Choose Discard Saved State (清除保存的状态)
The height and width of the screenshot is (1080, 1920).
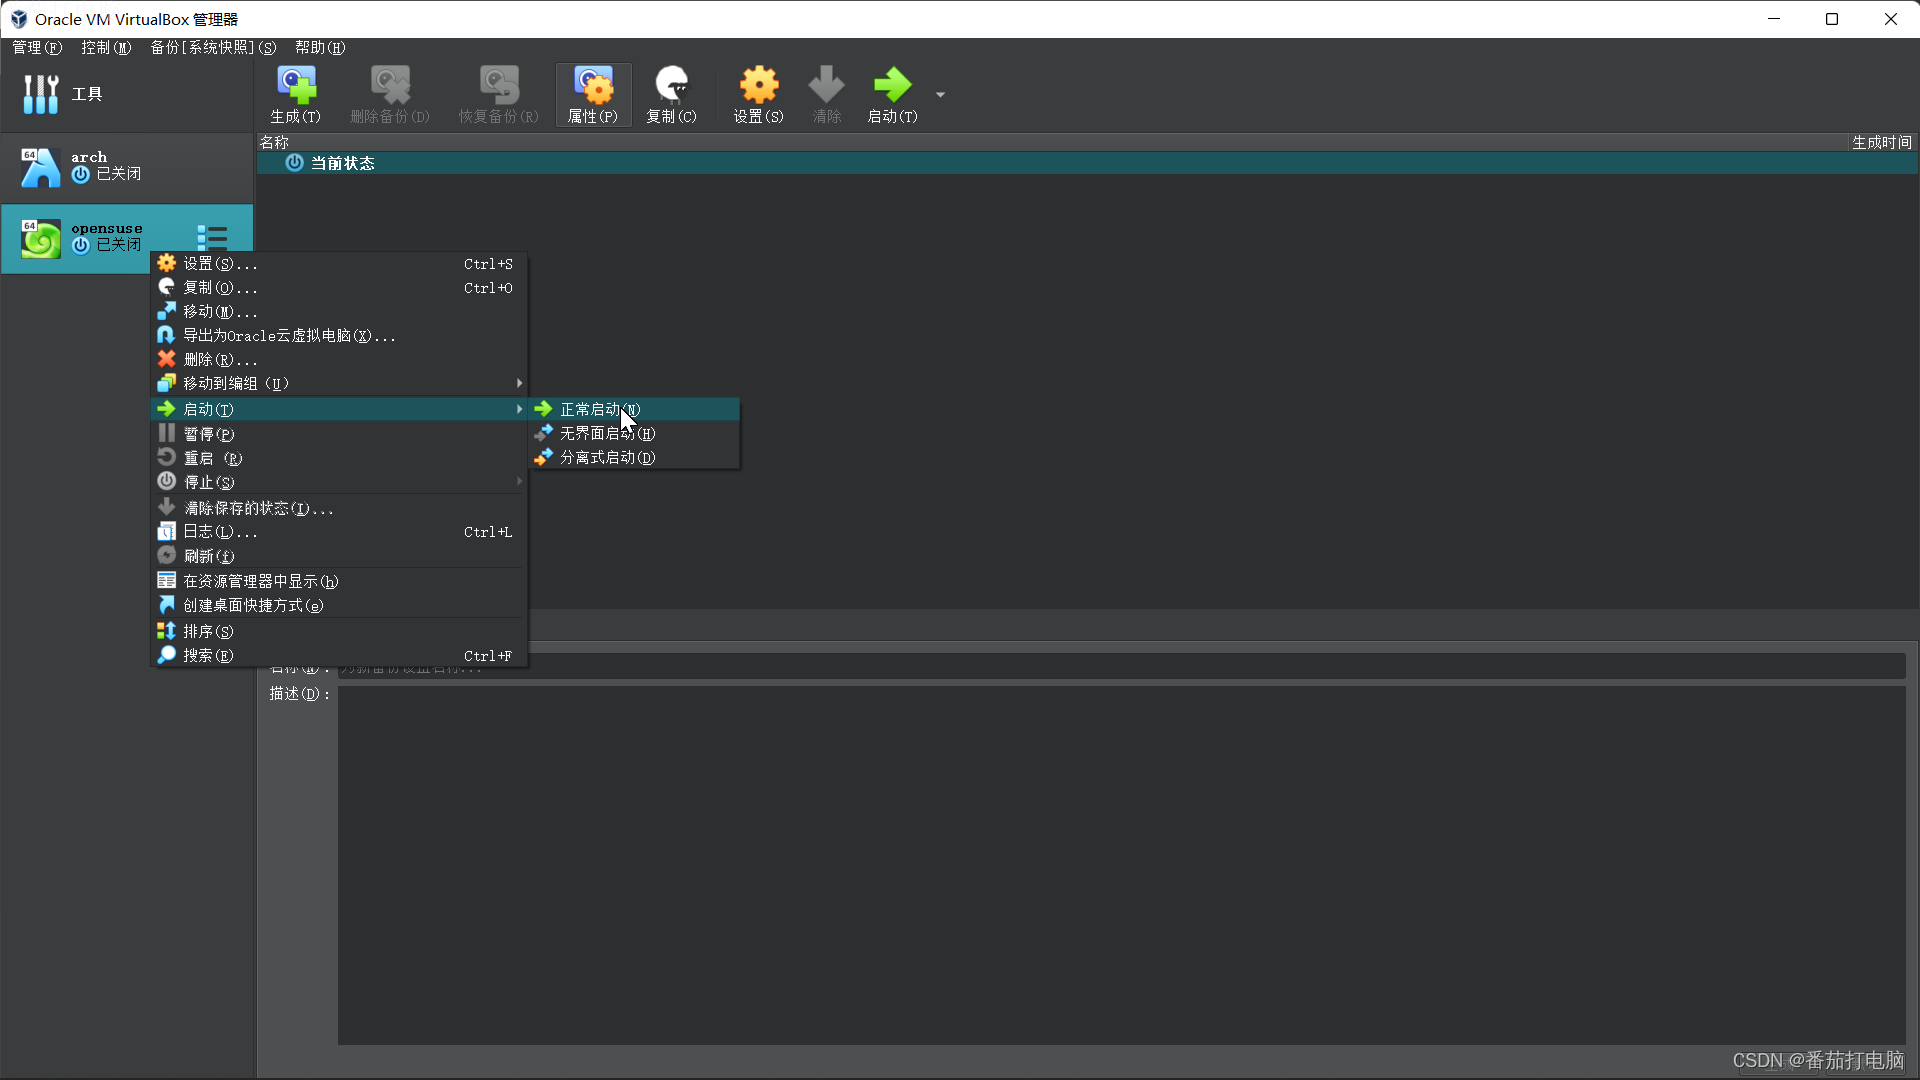tap(339, 508)
